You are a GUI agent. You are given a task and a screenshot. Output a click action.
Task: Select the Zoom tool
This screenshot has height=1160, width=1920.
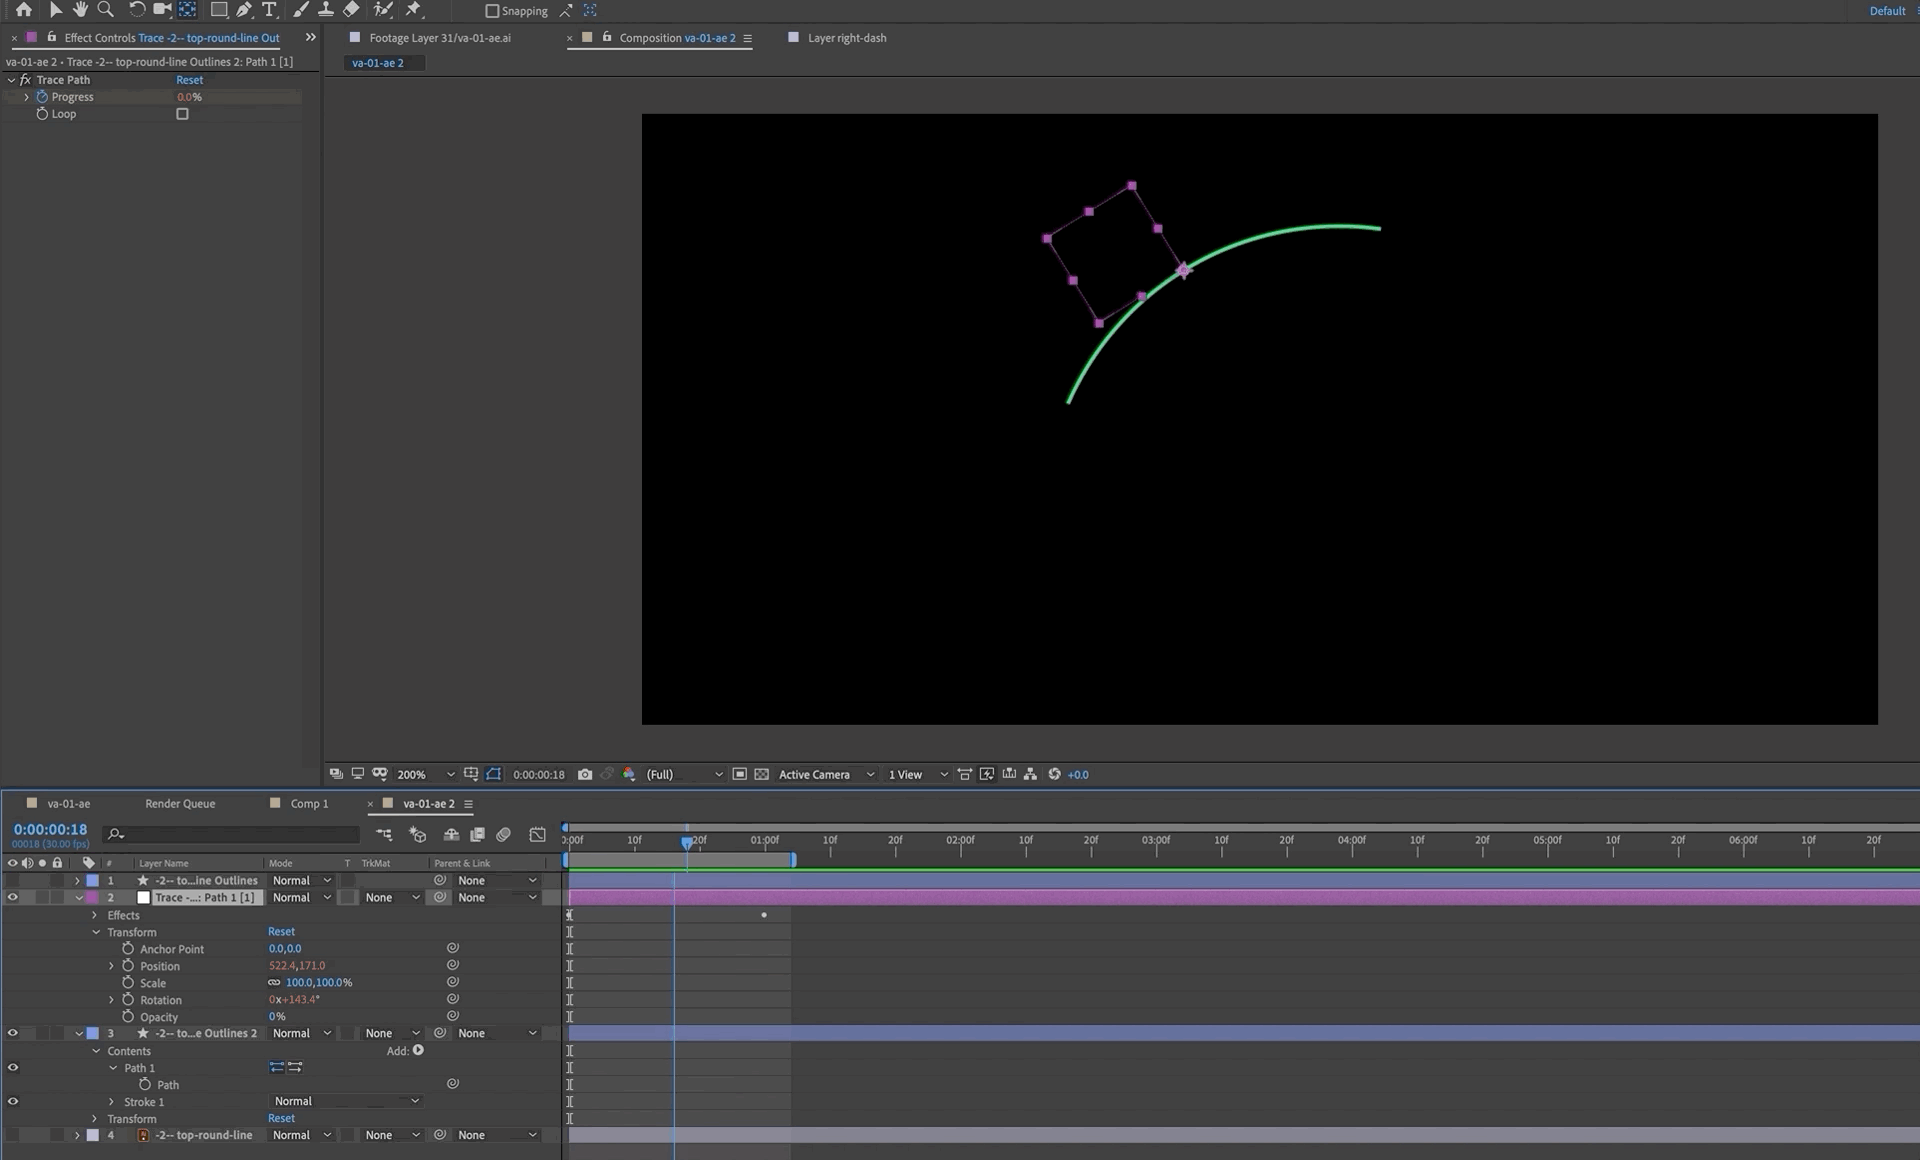[105, 9]
